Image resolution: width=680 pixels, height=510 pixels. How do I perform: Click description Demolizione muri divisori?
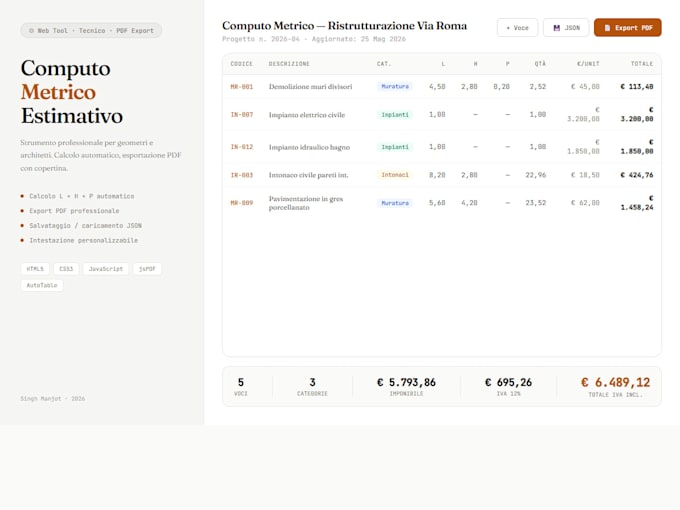point(311,87)
